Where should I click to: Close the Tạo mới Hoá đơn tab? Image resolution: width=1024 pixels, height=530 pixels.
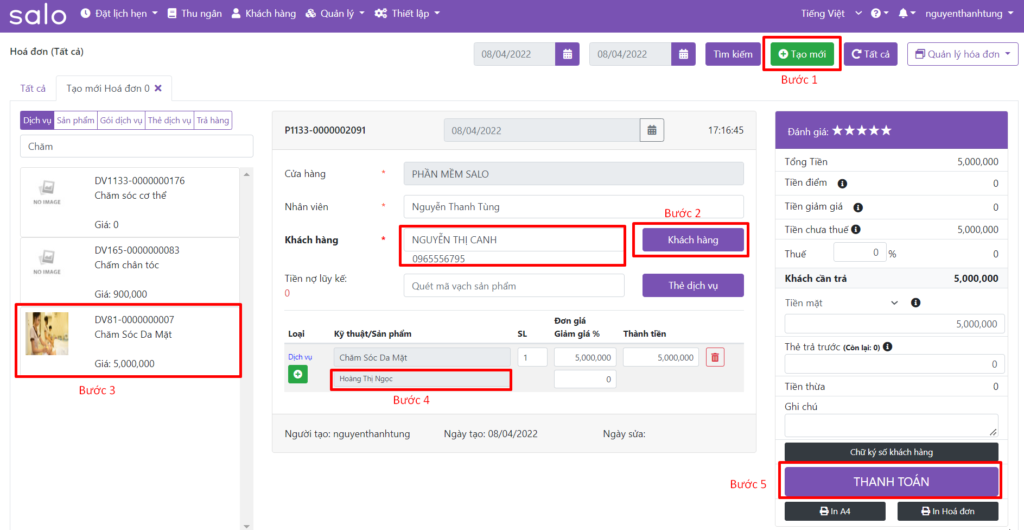[x=158, y=88]
